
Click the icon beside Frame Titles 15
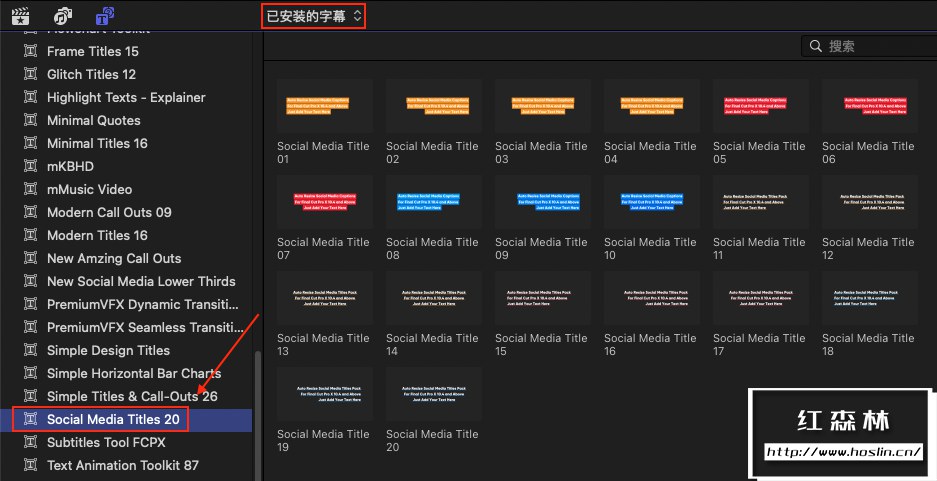(x=30, y=51)
